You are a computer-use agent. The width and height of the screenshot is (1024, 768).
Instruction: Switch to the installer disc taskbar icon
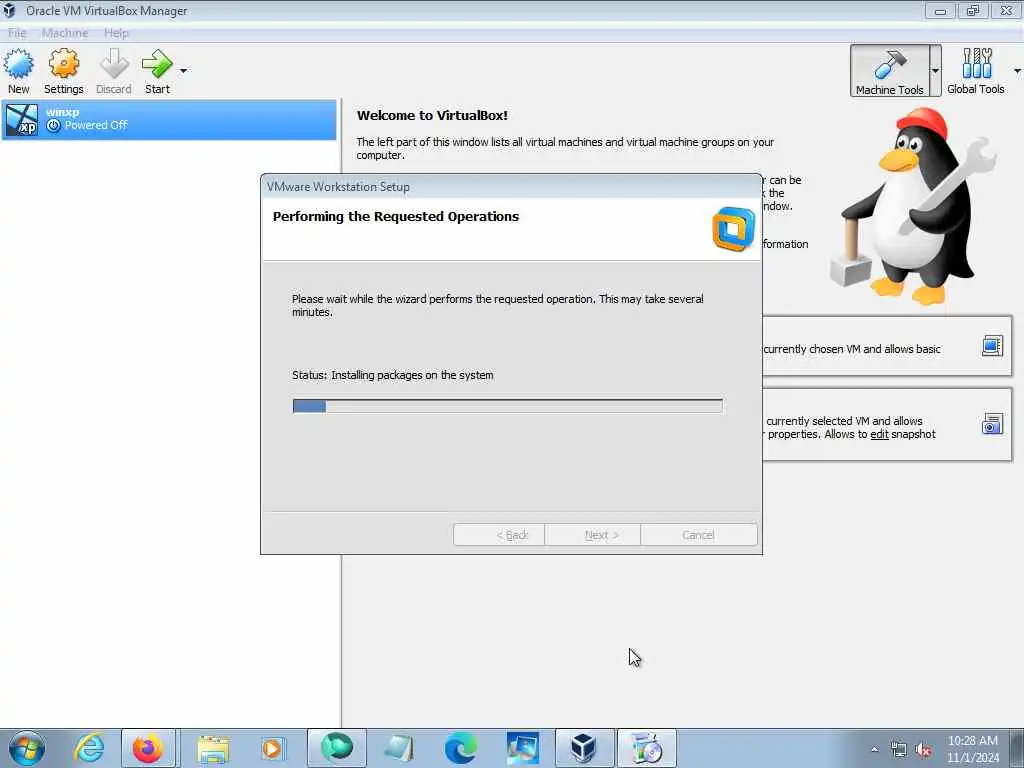coord(647,748)
